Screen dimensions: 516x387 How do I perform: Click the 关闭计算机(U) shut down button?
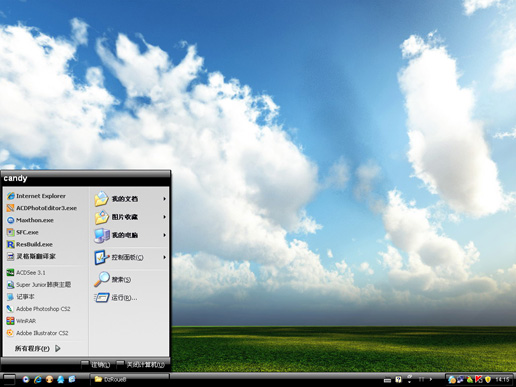(141, 365)
